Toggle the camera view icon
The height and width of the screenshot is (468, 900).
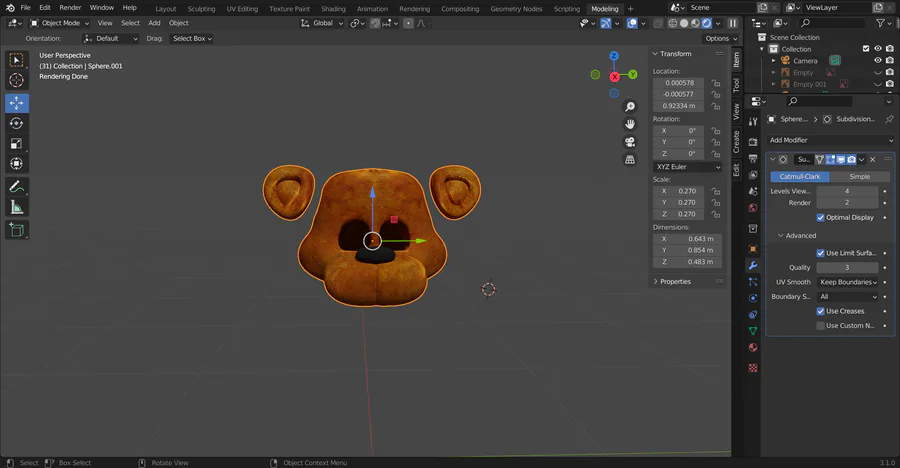pos(630,142)
